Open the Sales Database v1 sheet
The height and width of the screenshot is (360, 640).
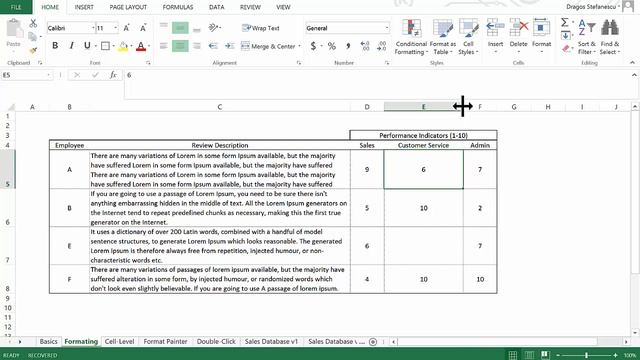click(271, 342)
